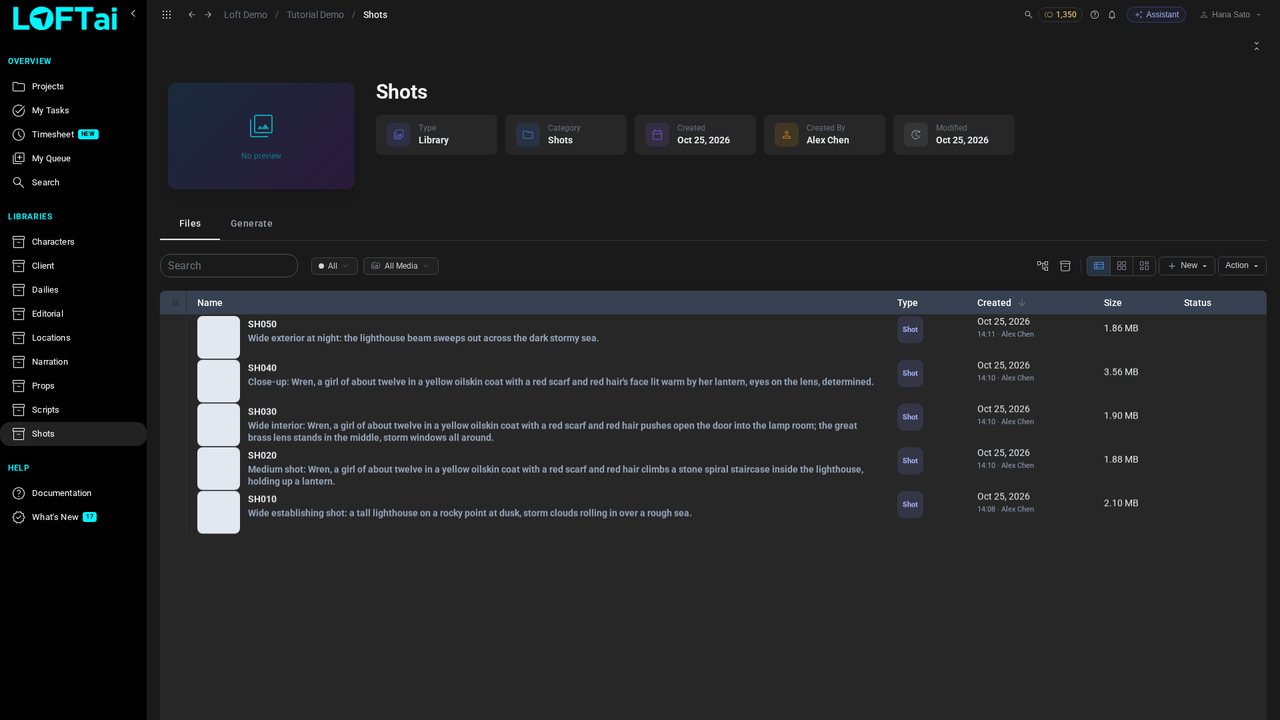This screenshot has width=1280, height=720.
Task: Open the help question mark icon
Action: pos(1094,15)
